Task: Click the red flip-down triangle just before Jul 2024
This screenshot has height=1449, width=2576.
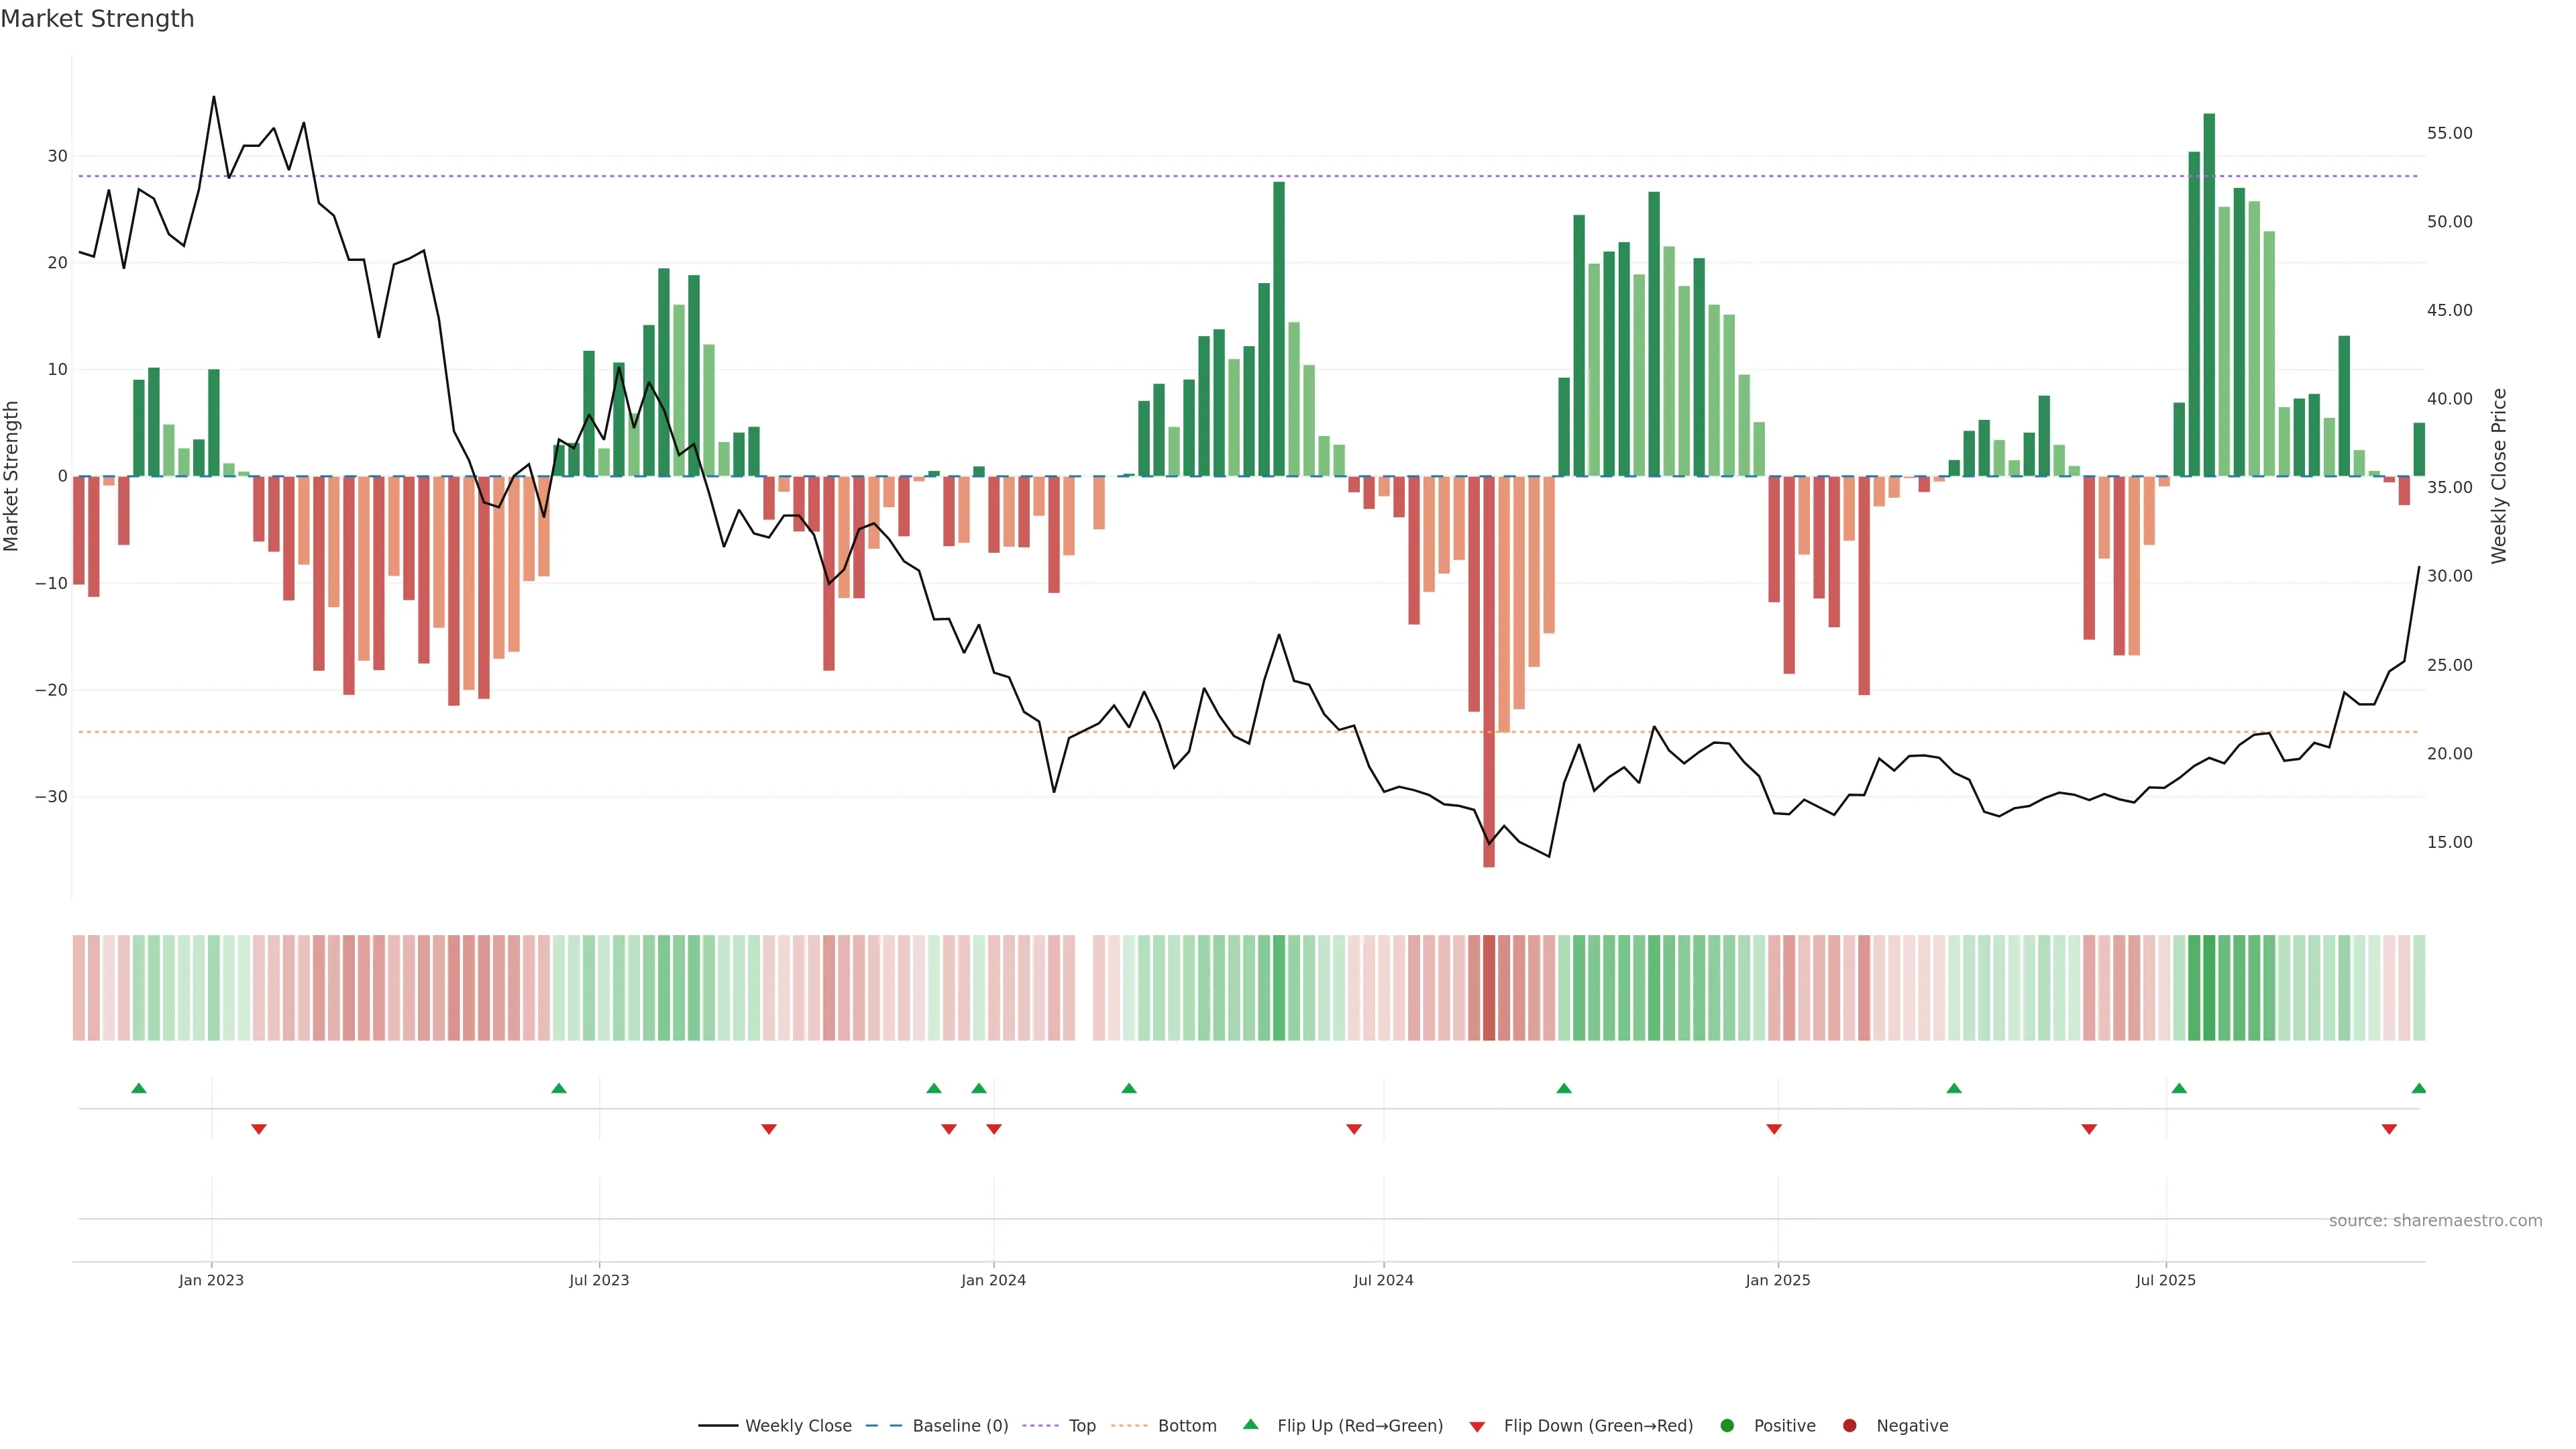Action: click(x=1354, y=1129)
